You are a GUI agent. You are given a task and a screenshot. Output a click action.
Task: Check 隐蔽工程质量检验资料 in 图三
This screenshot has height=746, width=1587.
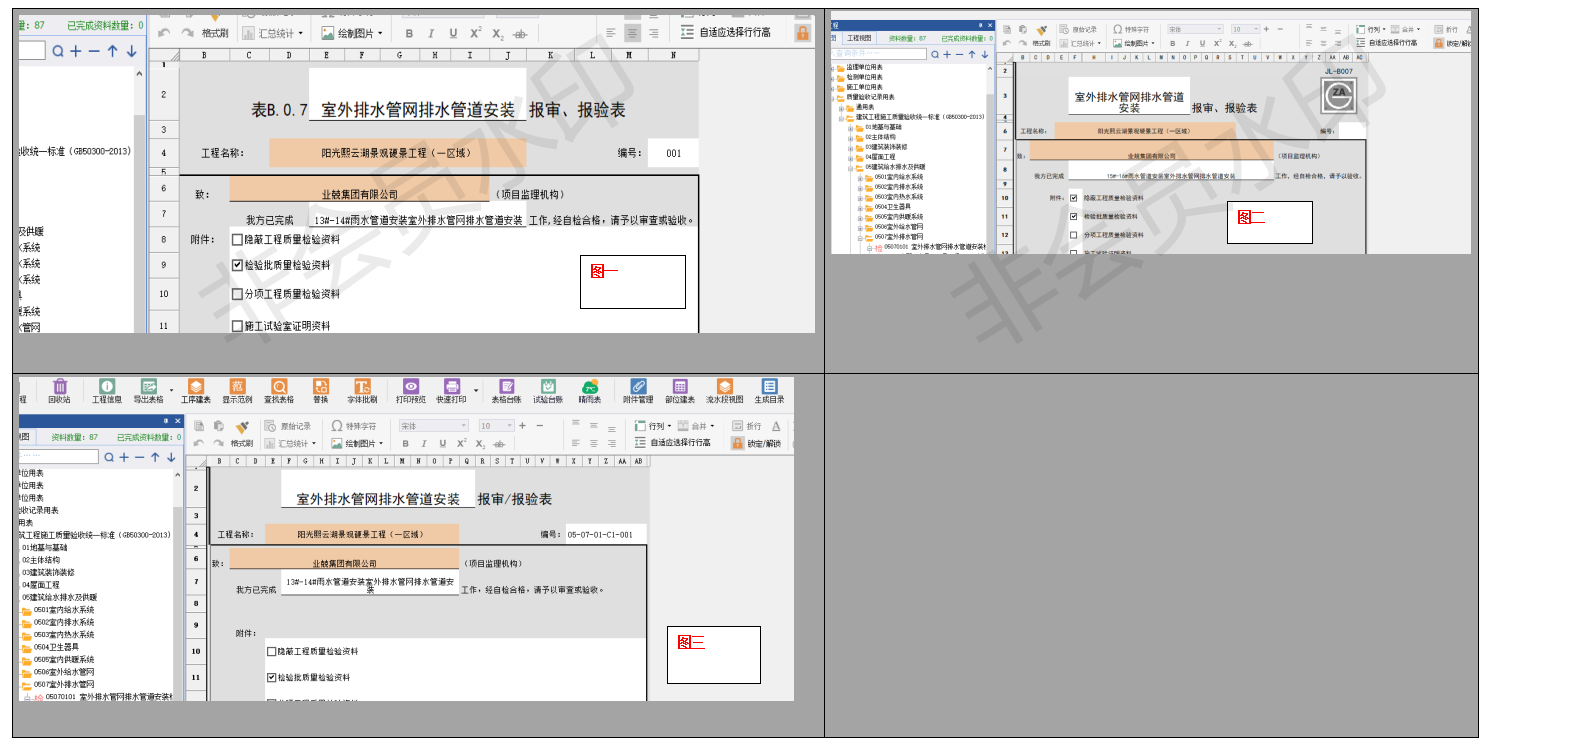[271, 652]
